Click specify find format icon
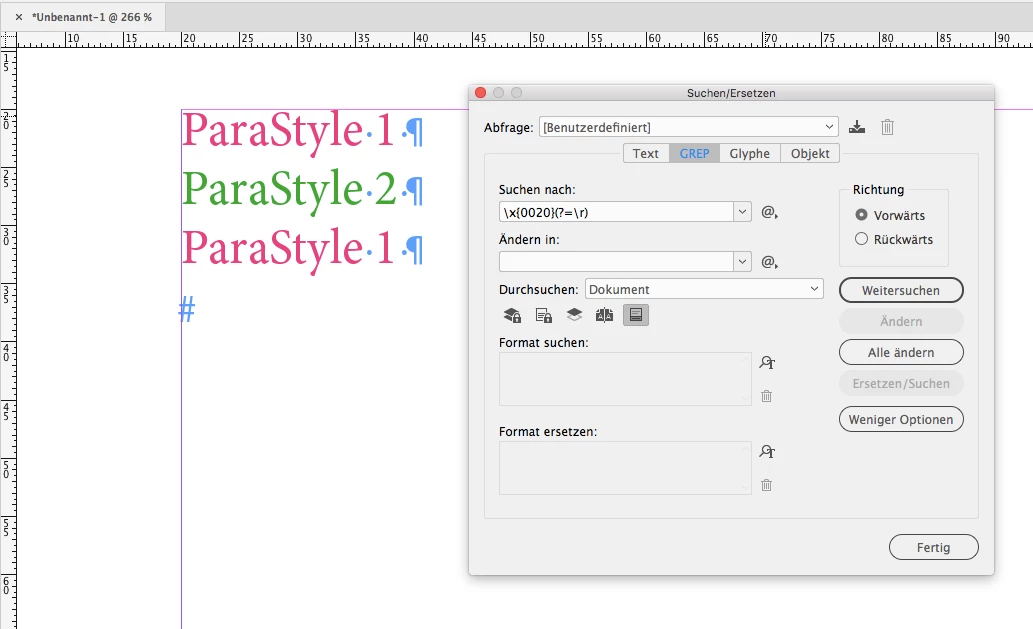The image size is (1033, 629). point(767,362)
